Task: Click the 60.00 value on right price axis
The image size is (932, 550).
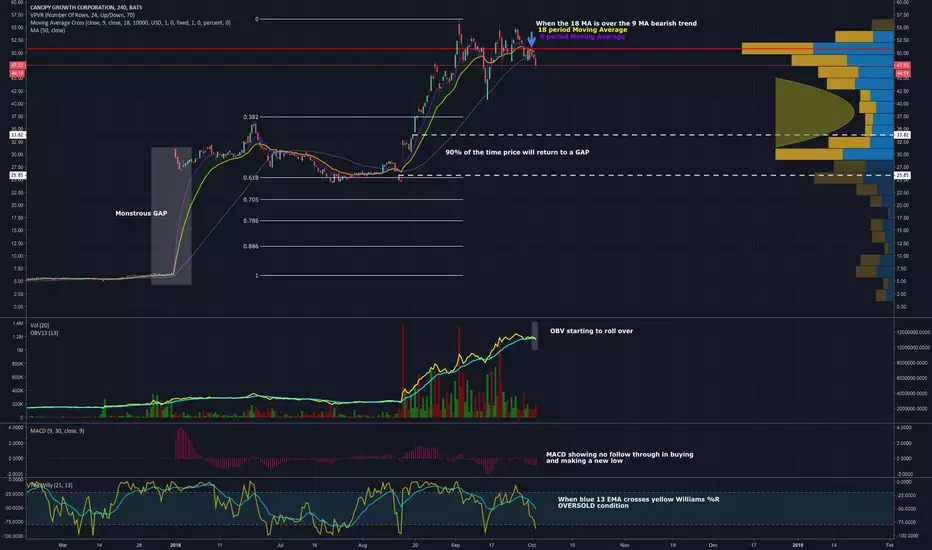Action: [902, 2]
